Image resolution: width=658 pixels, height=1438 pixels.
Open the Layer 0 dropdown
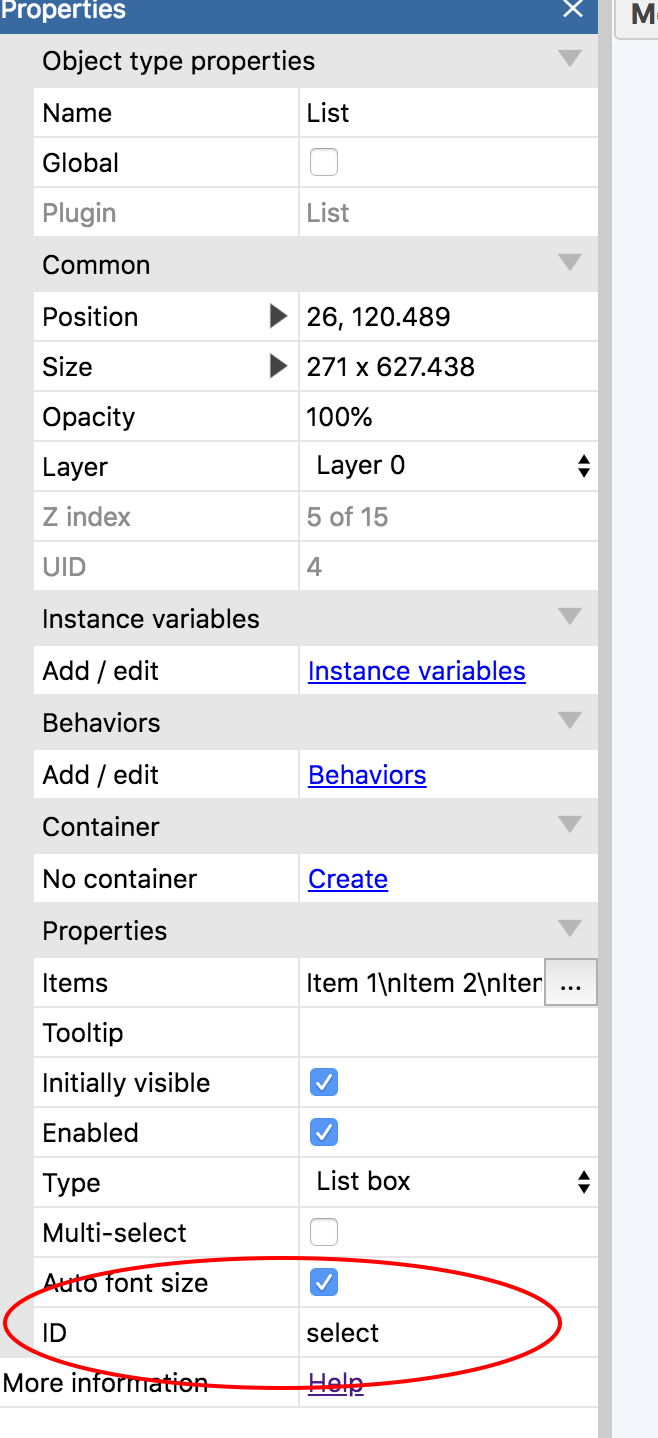click(449, 466)
